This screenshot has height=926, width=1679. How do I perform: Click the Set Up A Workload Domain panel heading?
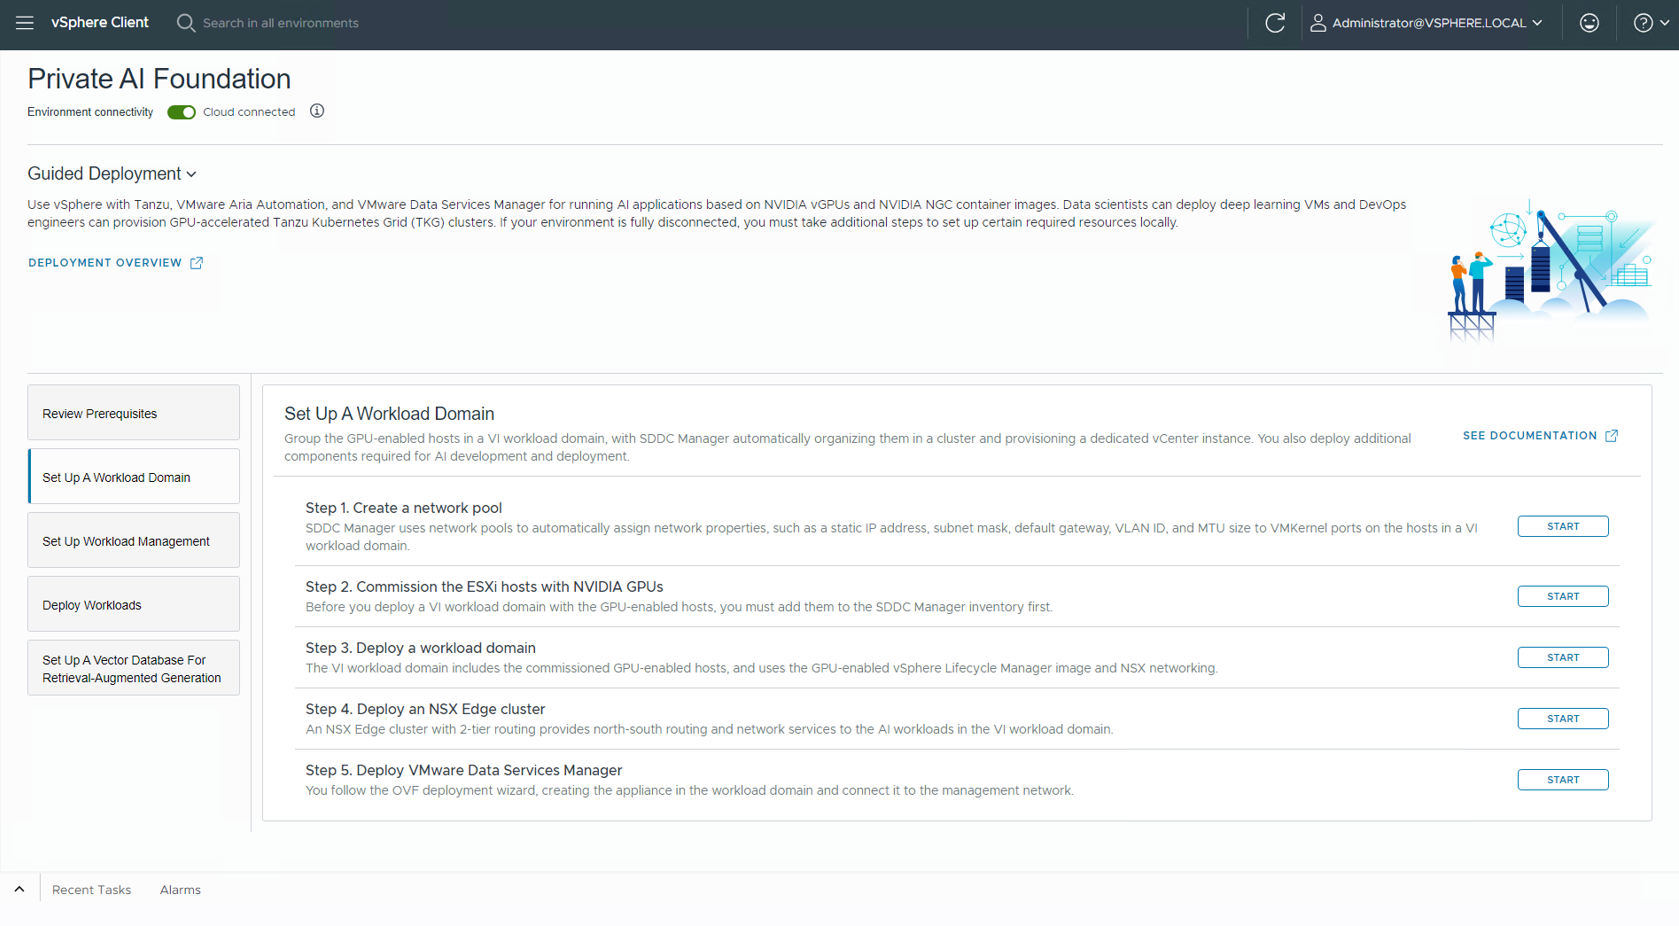389,414
